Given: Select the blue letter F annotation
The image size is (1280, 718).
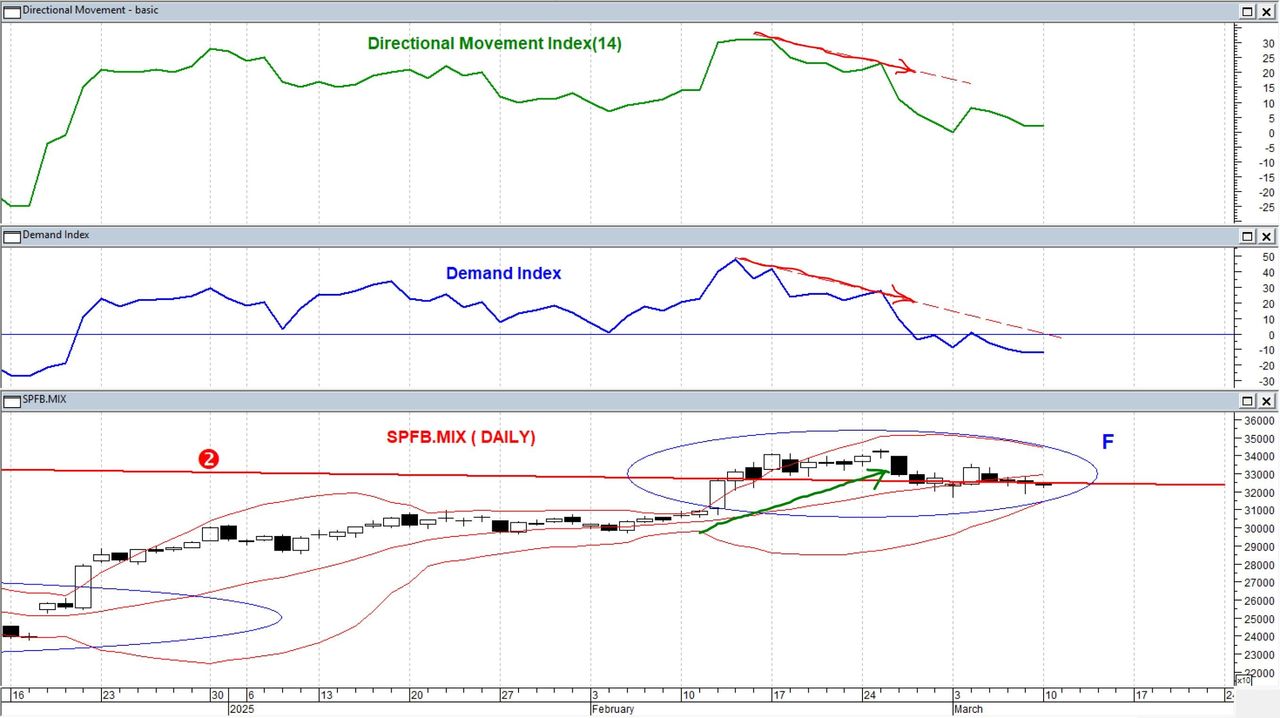Looking at the screenshot, I should (x=1107, y=442).
